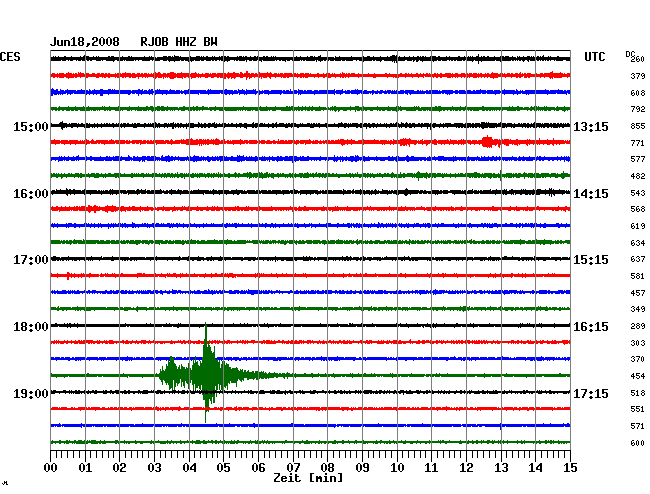Click minute axis tick label 02

click(x=119, y=468)
